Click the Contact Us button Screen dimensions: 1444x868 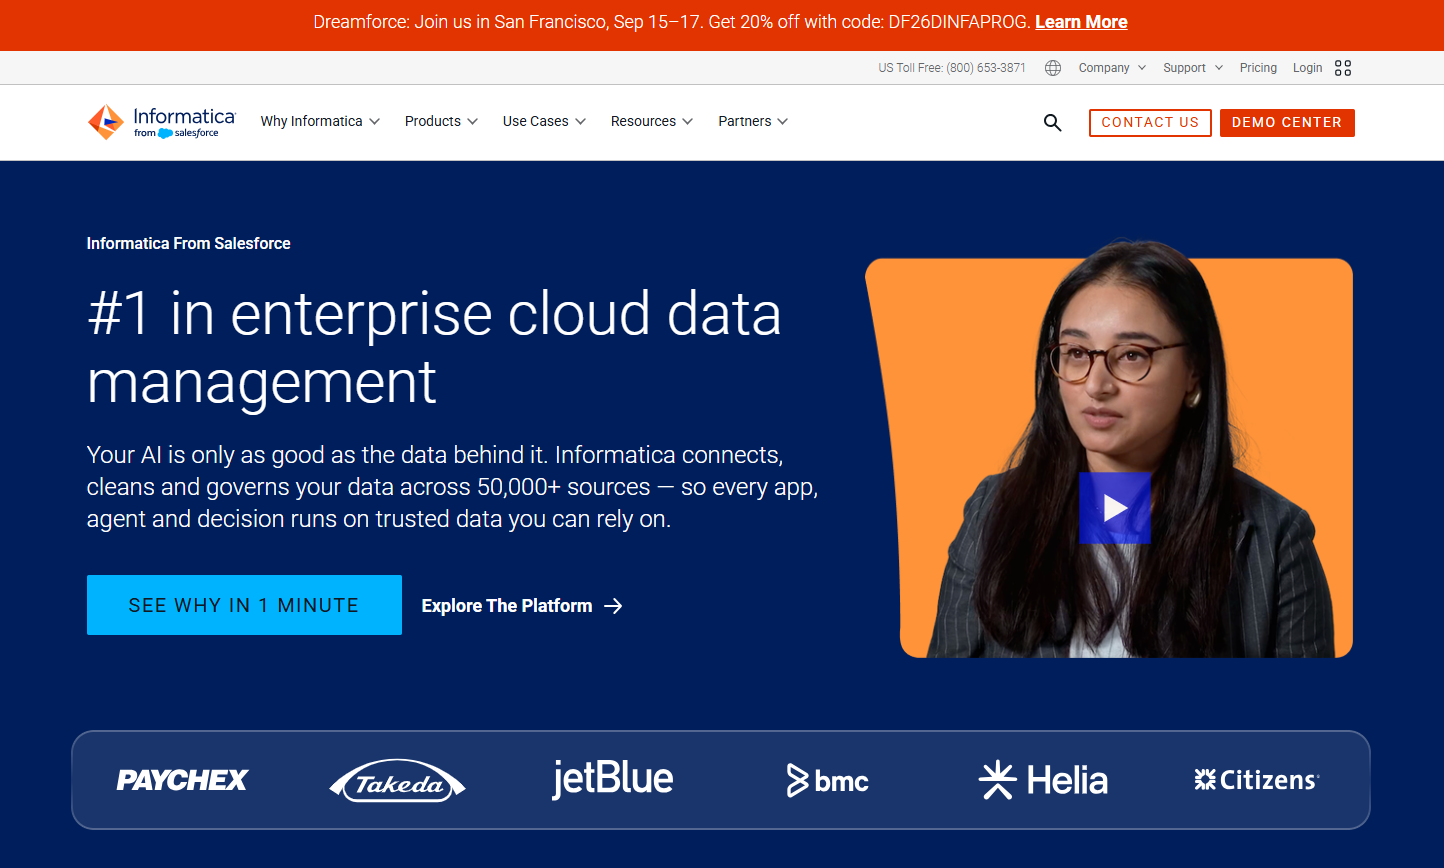pyautogui.click(x=1150, y=123)
